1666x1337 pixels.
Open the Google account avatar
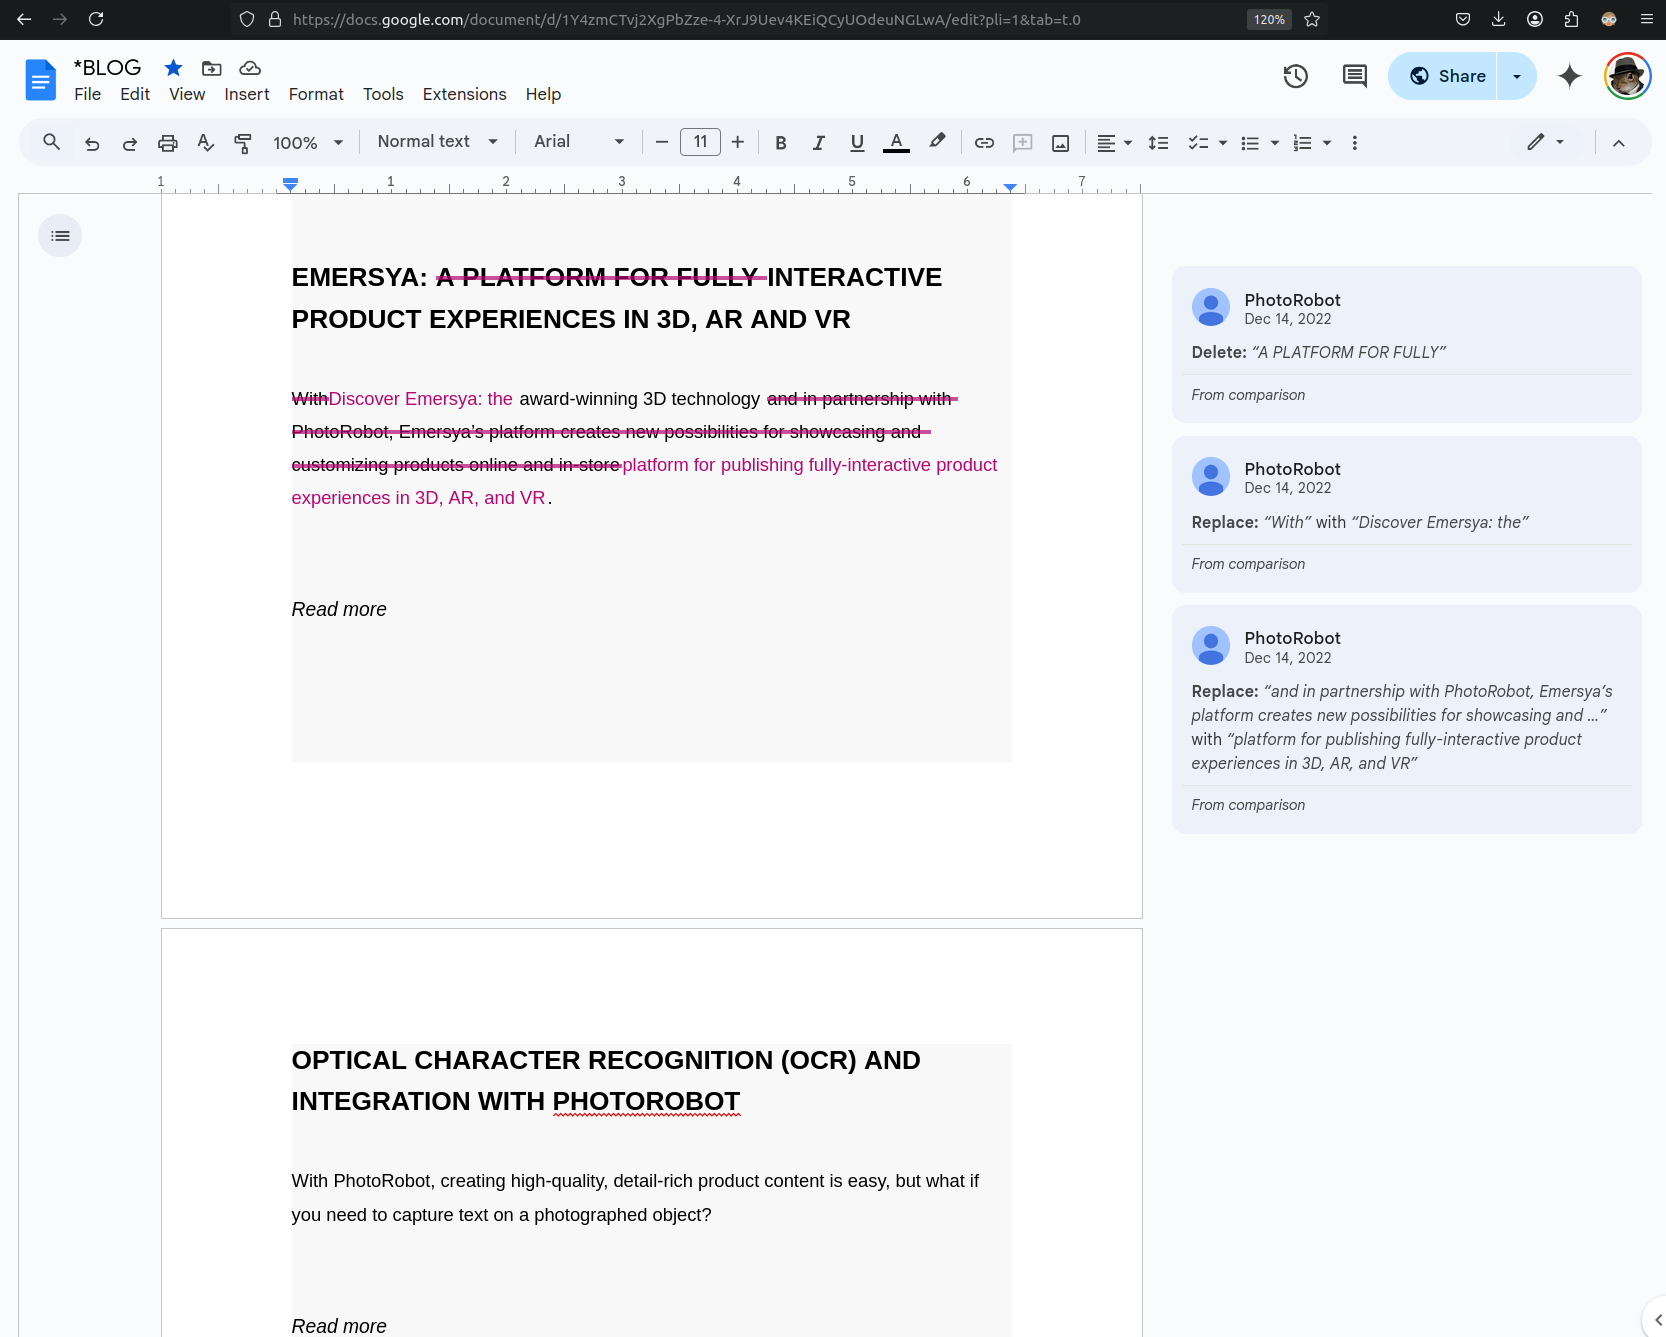[x=1628, y=76]
